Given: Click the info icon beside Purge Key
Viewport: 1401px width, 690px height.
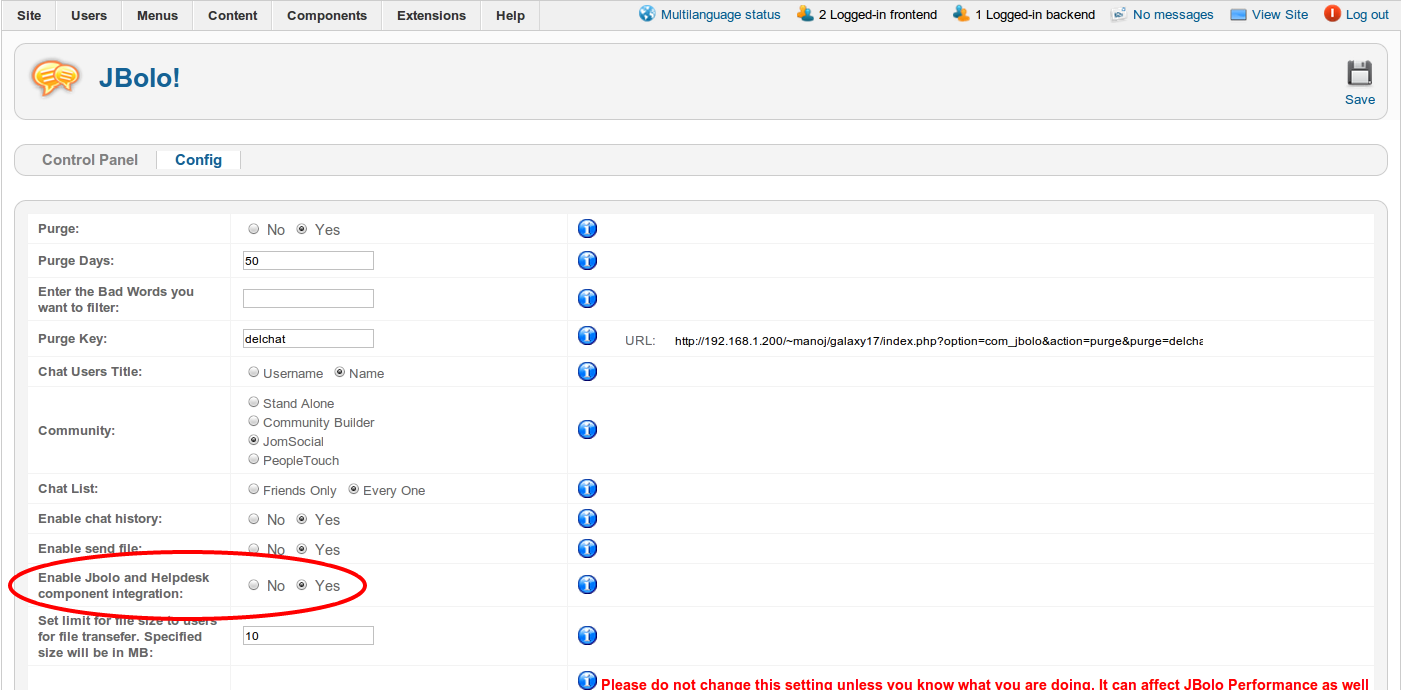Looking at the screenshot, I should click(x=587, y=335).
